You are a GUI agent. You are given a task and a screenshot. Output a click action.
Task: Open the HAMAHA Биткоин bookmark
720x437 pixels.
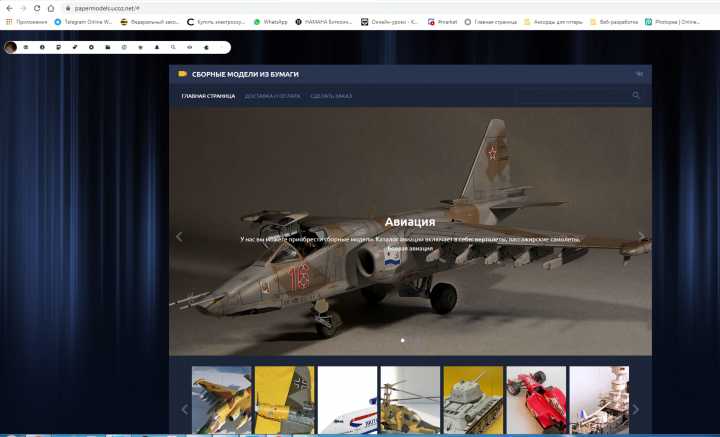324,22
